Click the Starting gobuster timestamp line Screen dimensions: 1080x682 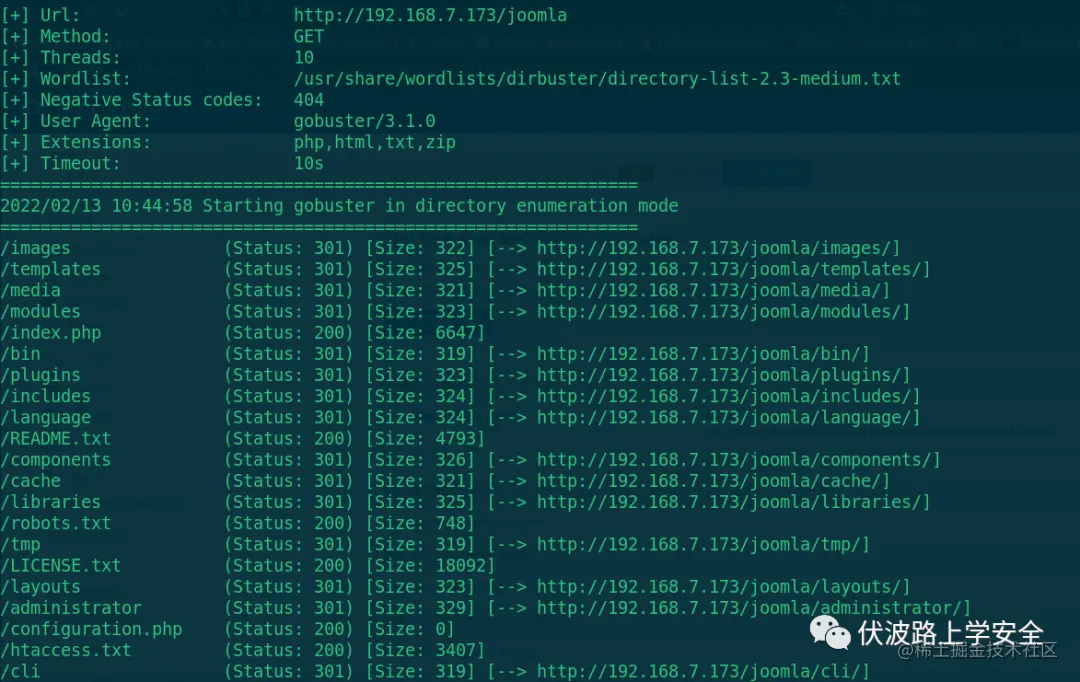[x=340, y=206]
